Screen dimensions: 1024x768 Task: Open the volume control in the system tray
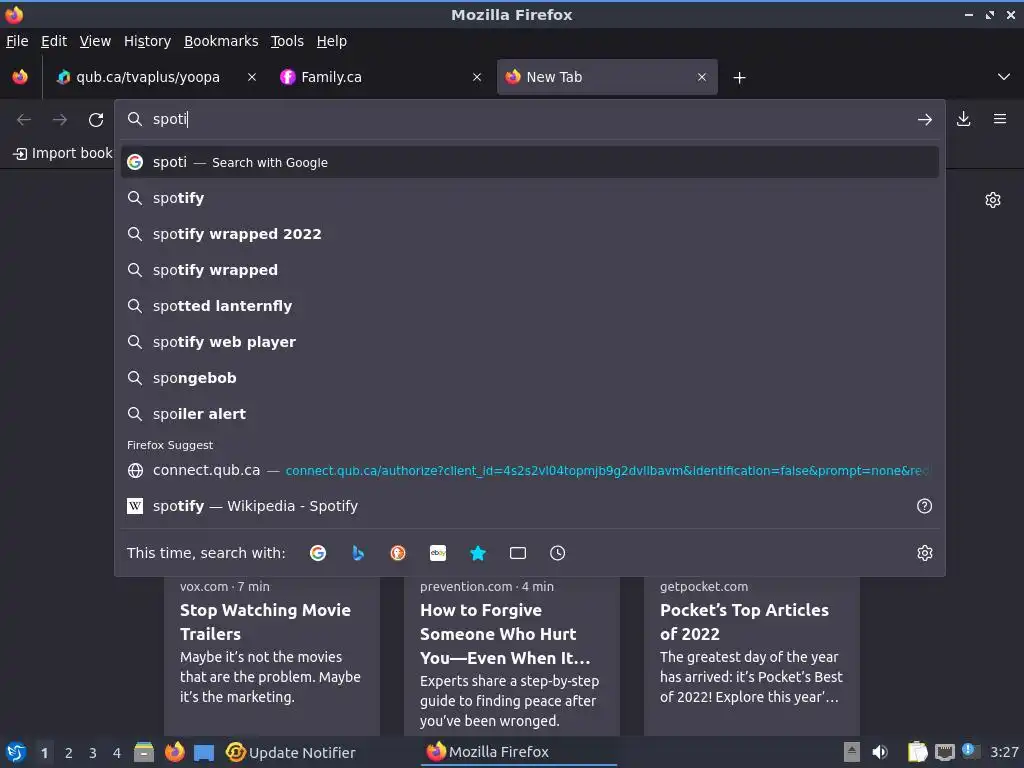click(880, 752)
